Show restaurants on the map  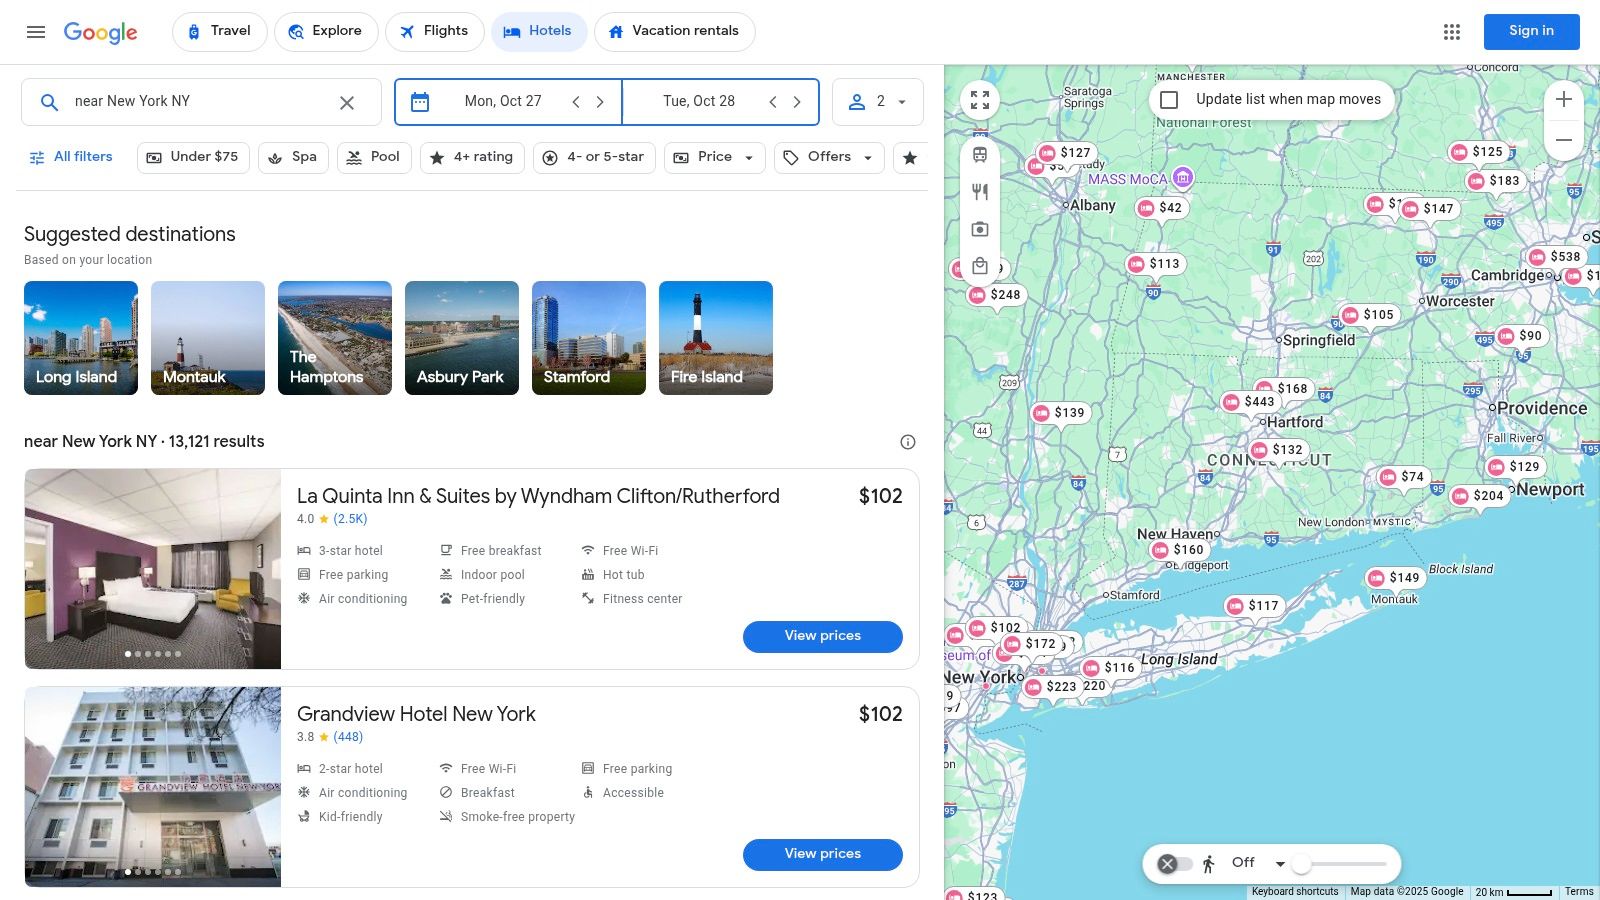click(x=980, y=192)
